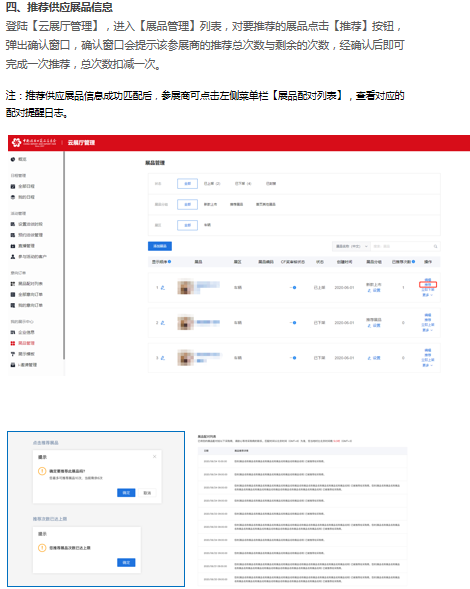Click the info icon next to 显示顺序
470x589 pixels.
tap(170, 261)
